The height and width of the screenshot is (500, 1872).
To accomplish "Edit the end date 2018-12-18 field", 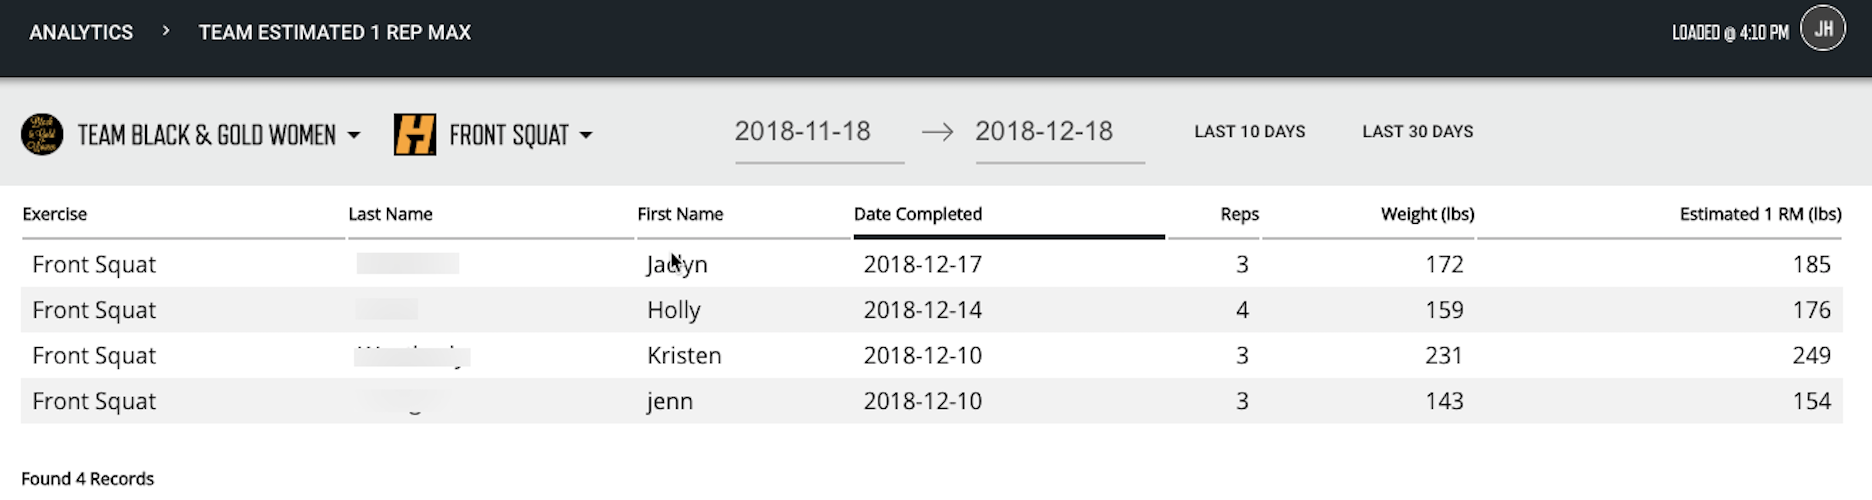I will pyautogui.click(x=1060, y=133).
